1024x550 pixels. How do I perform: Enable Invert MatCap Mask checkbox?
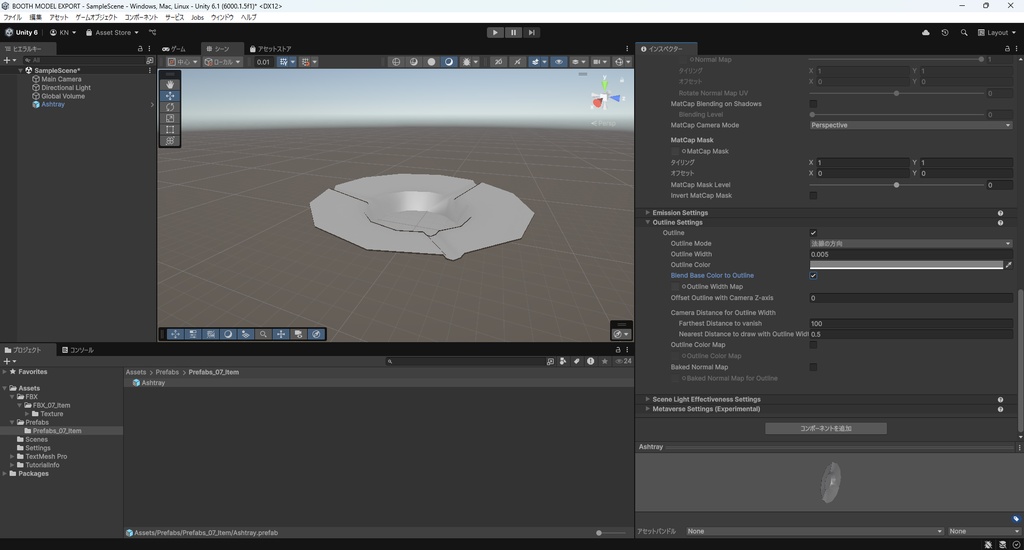tap(813, 195)
